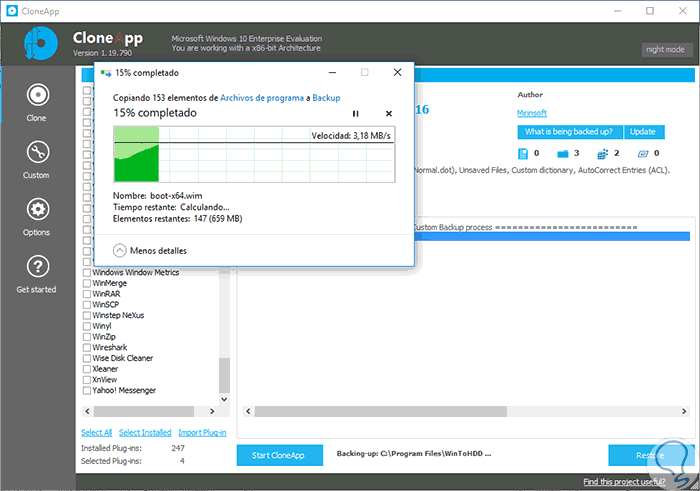
Task: Select the Winyl checkbox
Action: tap(87, 326)
